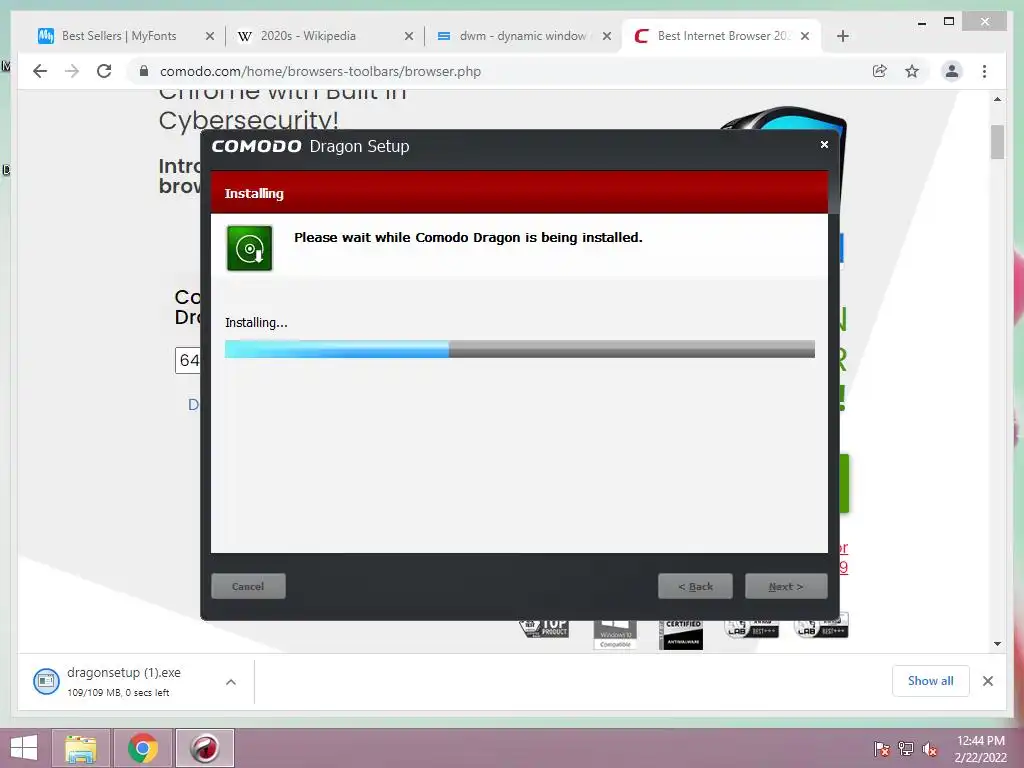Open the Chrome profile avatar menu
Screen dimensions: 1024x768
click(x=952, y=71)
